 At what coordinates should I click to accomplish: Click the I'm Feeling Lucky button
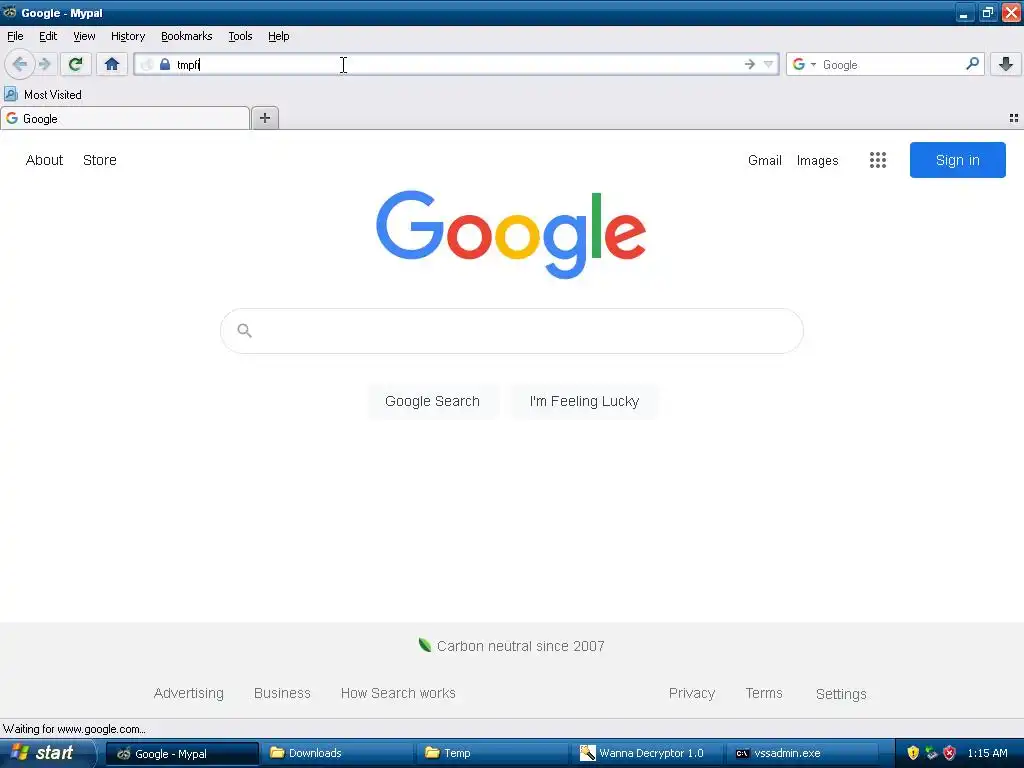(x=584, y=401)
